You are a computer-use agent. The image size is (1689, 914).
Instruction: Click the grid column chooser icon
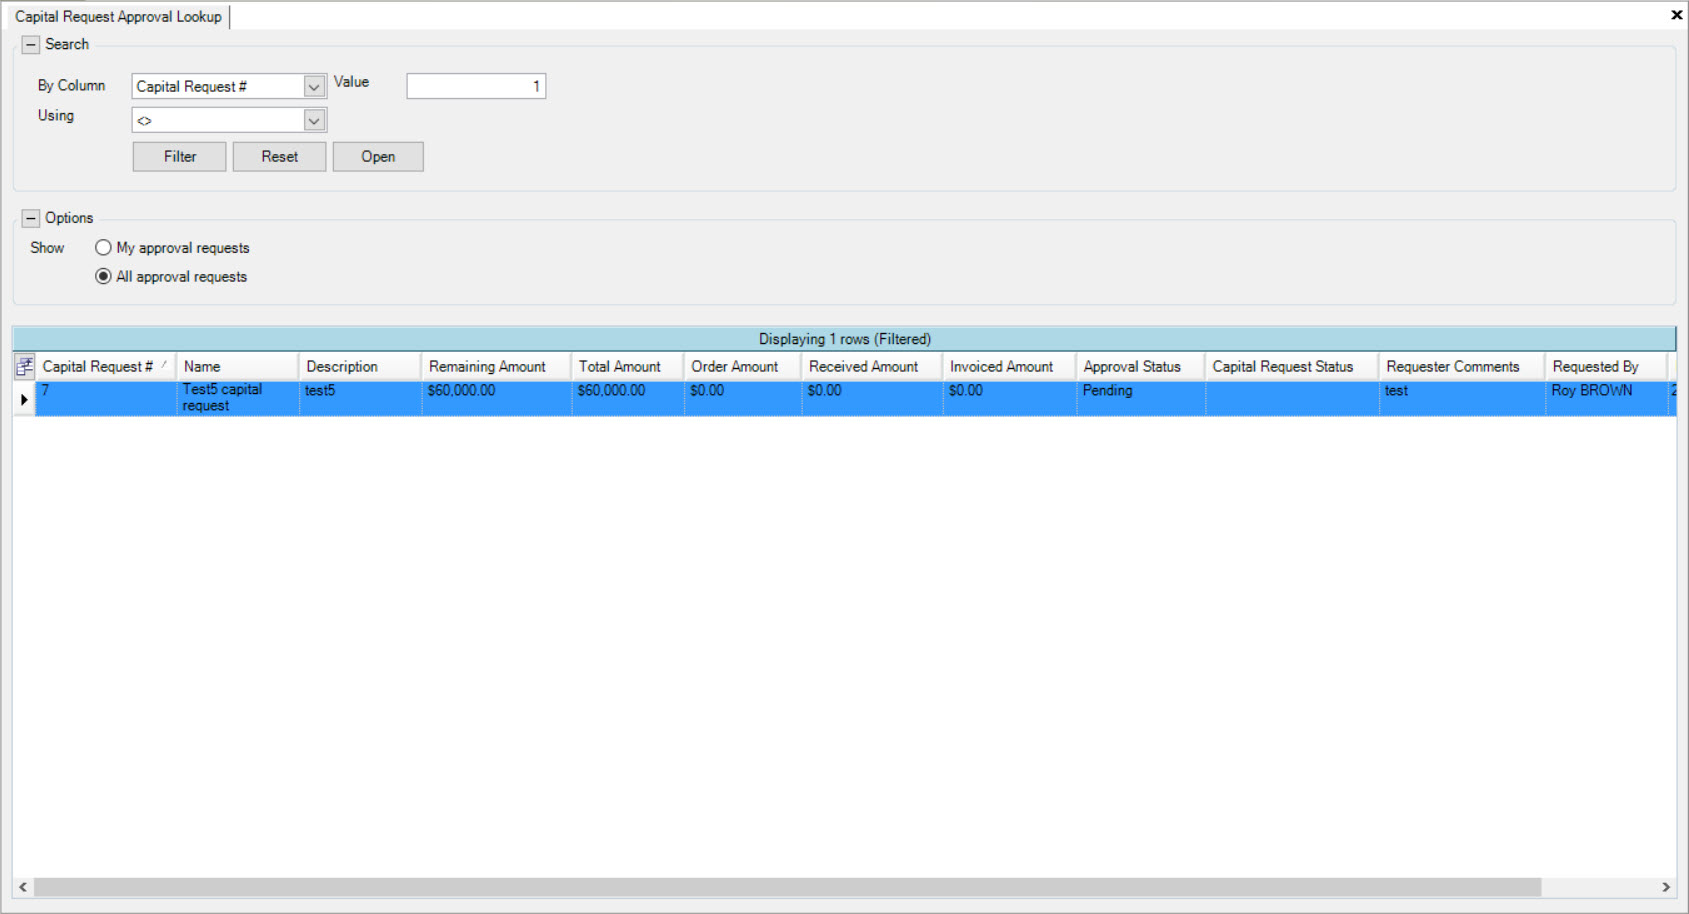pyautogui.click(x=24, y=366)
